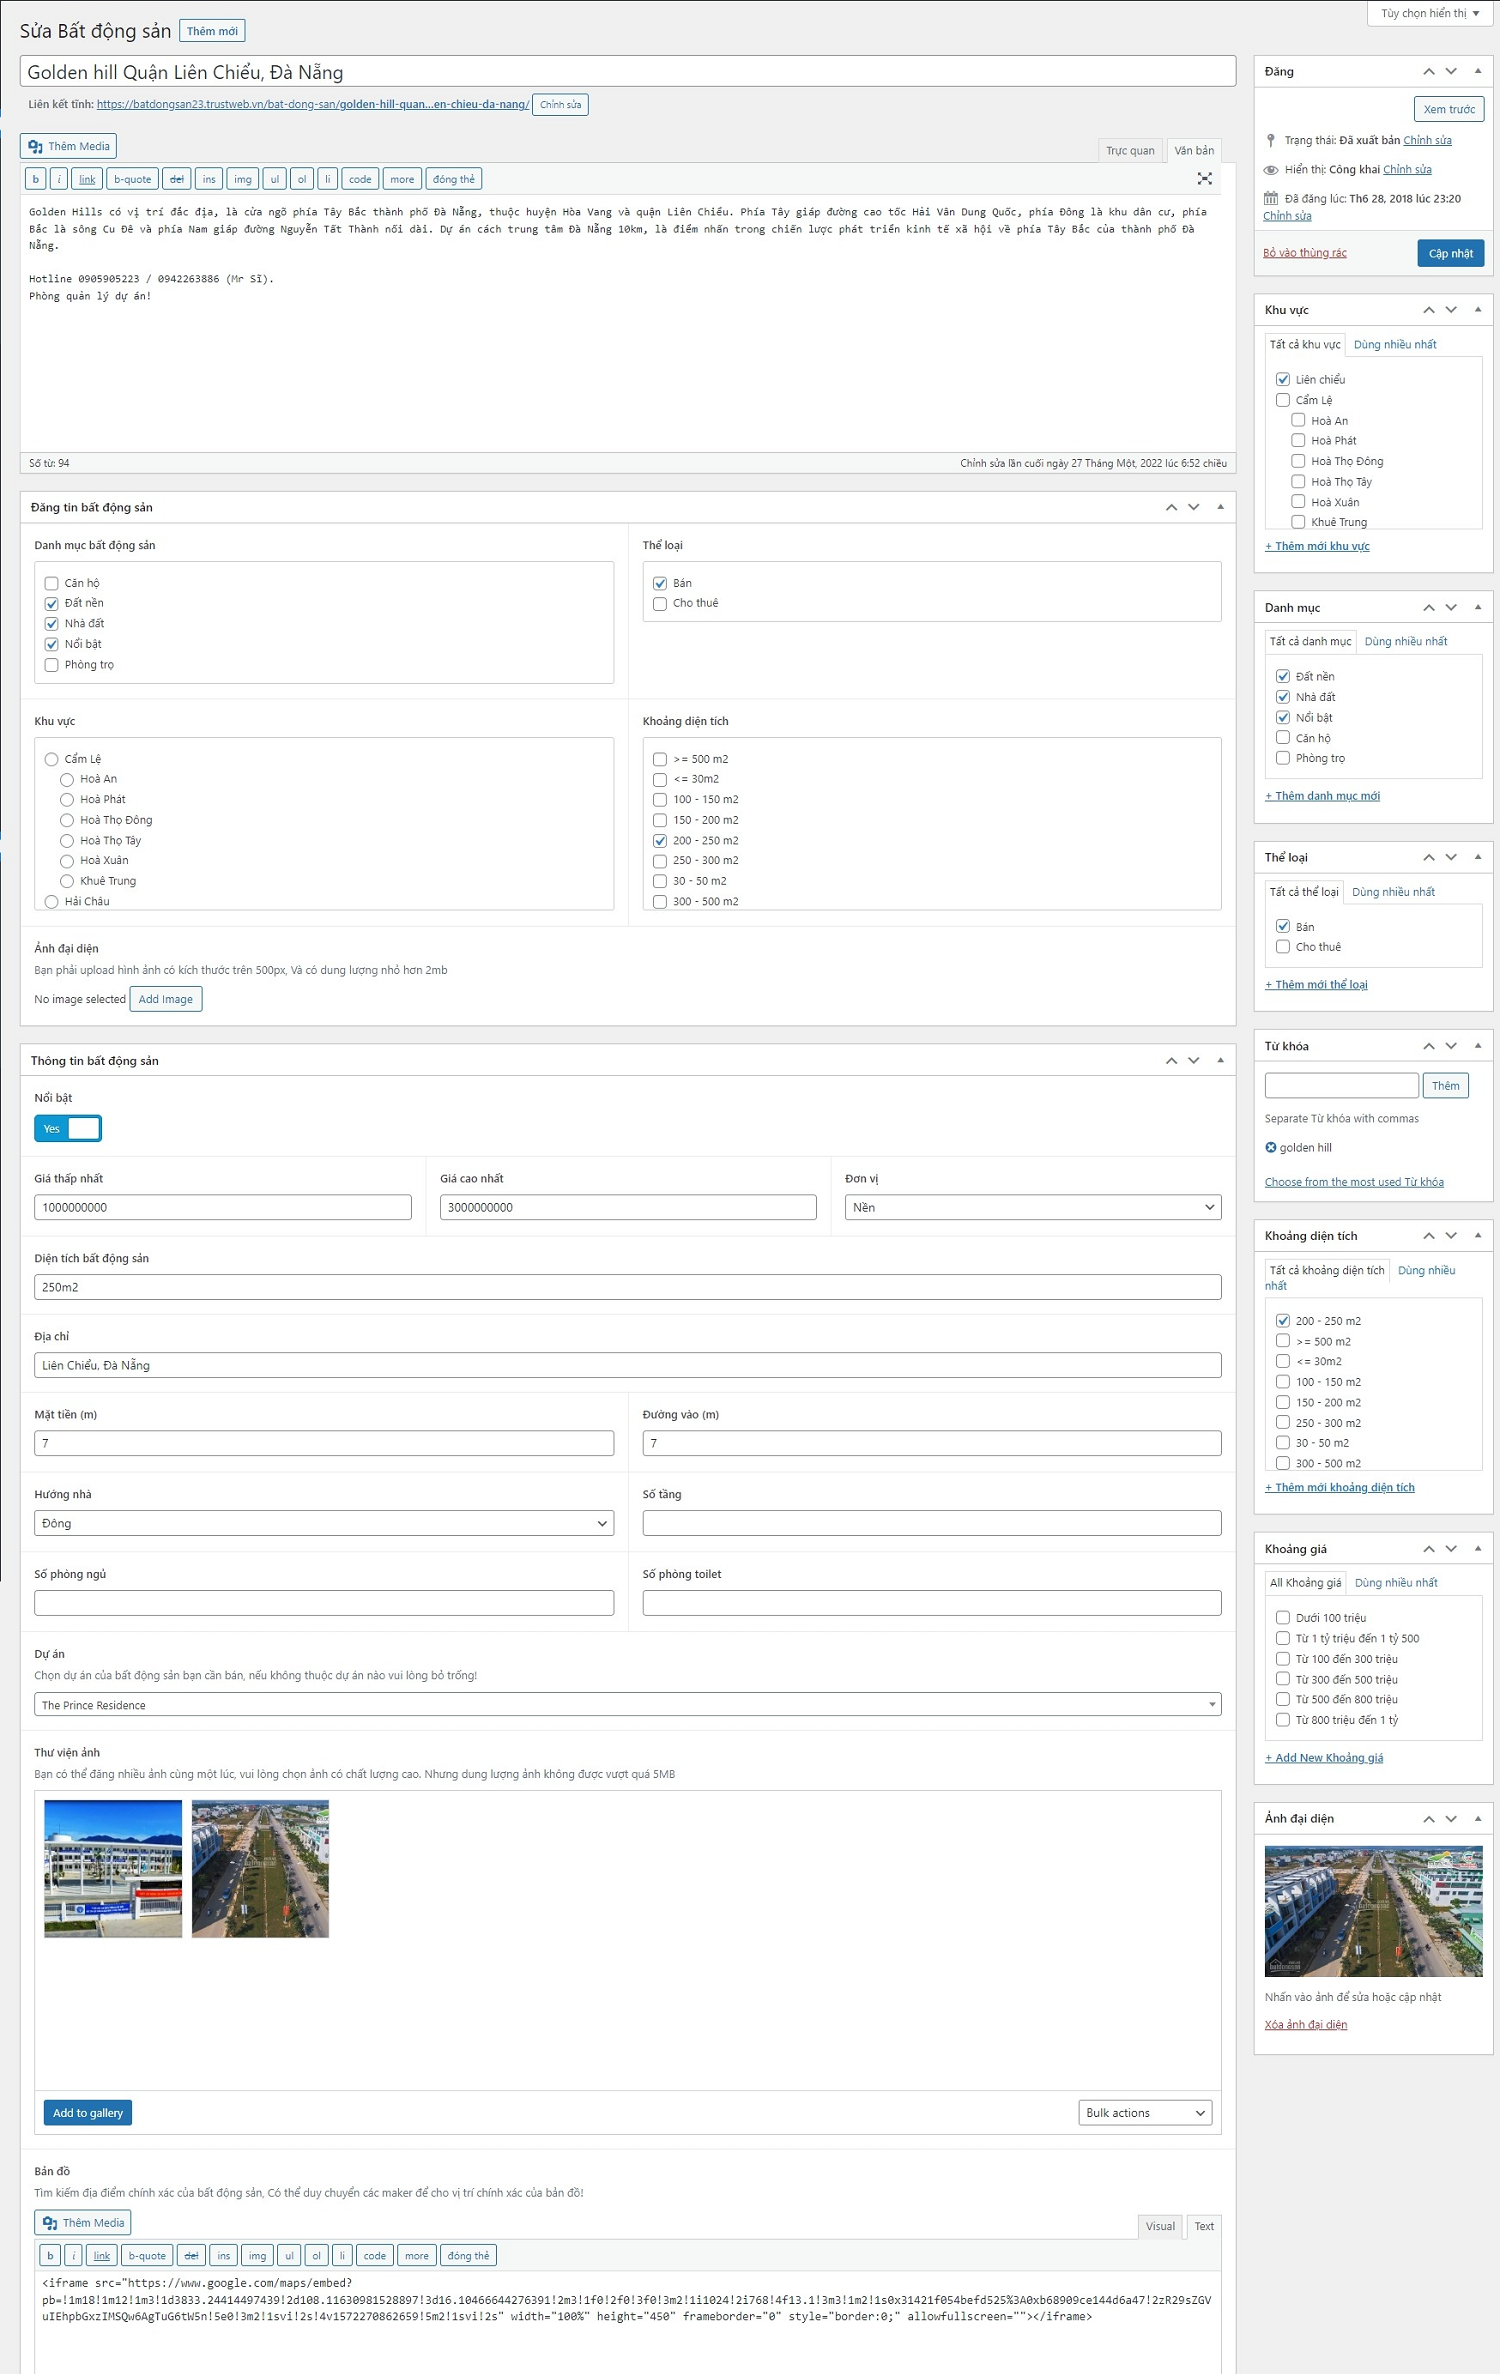This screenshot has height=2374, width=1500.
Task: Click the Bỏ vào thùng rác link
Action: coord(1304,253)
